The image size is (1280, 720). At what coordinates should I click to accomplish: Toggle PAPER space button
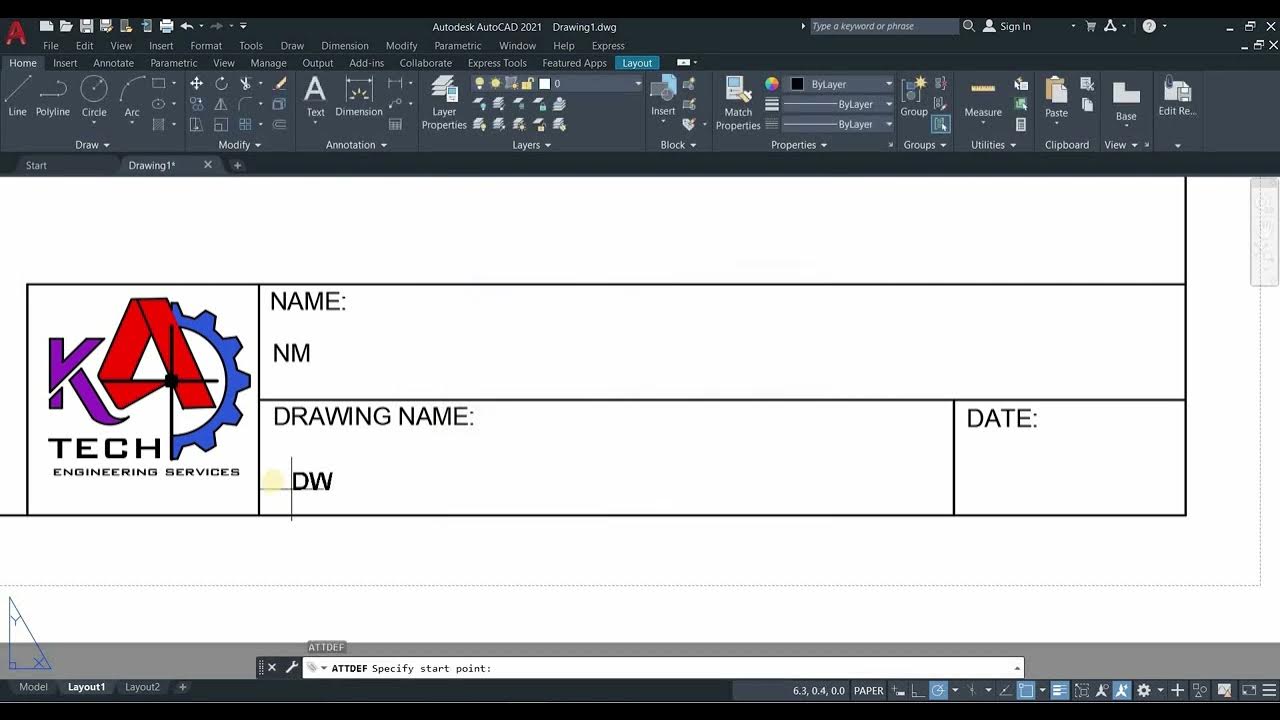[869, 690]
